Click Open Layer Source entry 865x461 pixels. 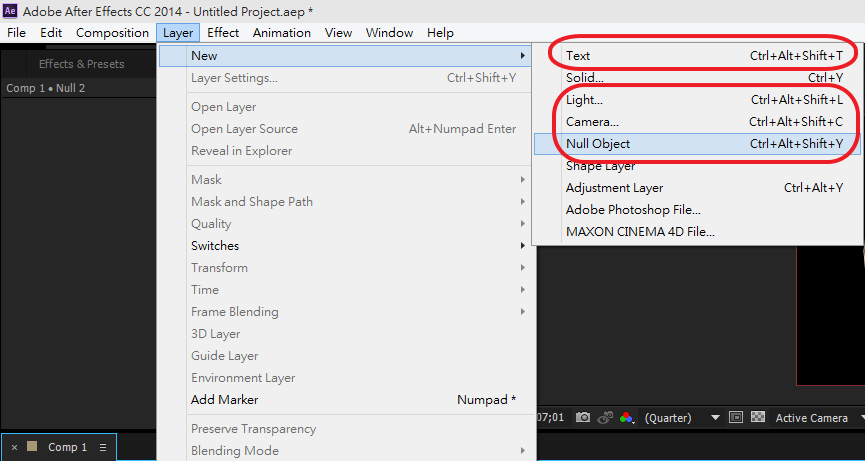345,129
